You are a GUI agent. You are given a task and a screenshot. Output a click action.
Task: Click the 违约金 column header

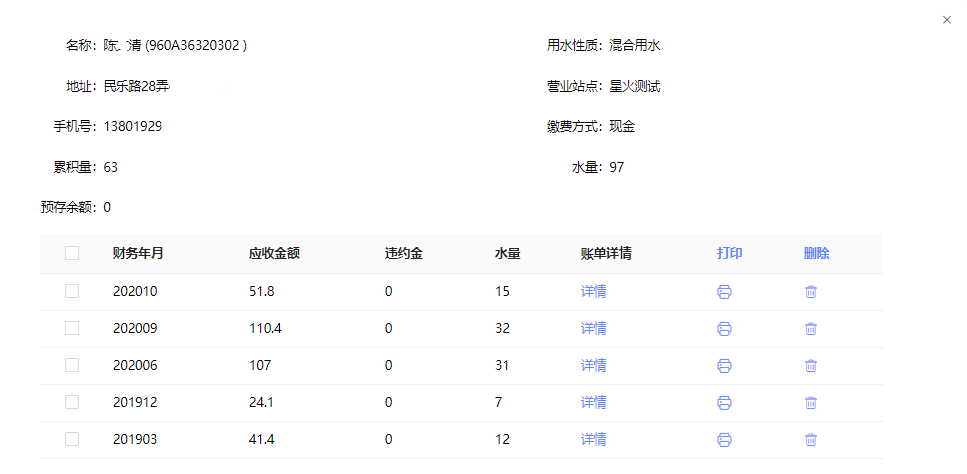pos(403,254)
